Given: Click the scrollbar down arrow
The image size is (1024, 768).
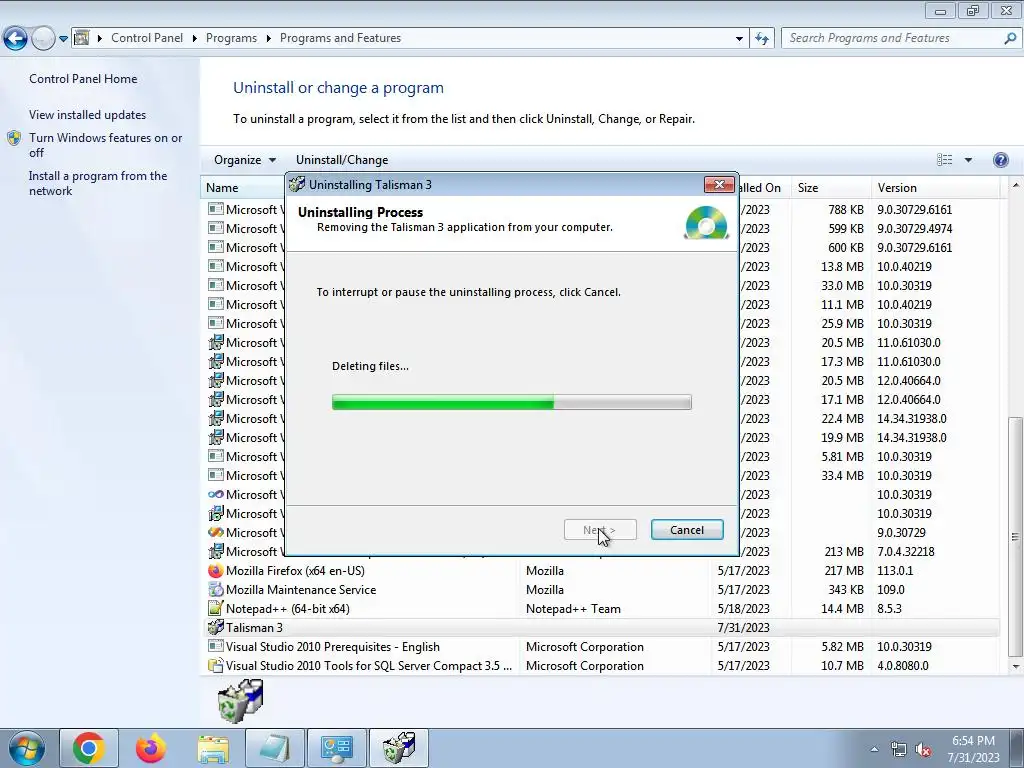Looking at the screenshot, I should pos(1015,666).
